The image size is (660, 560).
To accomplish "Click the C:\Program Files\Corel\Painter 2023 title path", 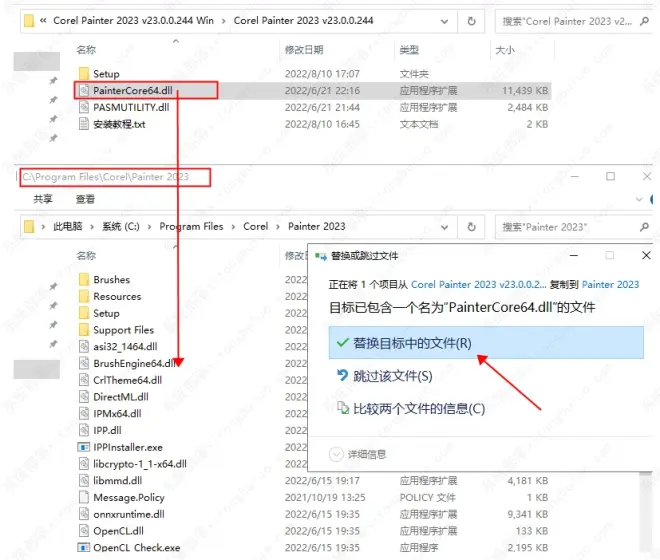I will (x=106, y=177).
